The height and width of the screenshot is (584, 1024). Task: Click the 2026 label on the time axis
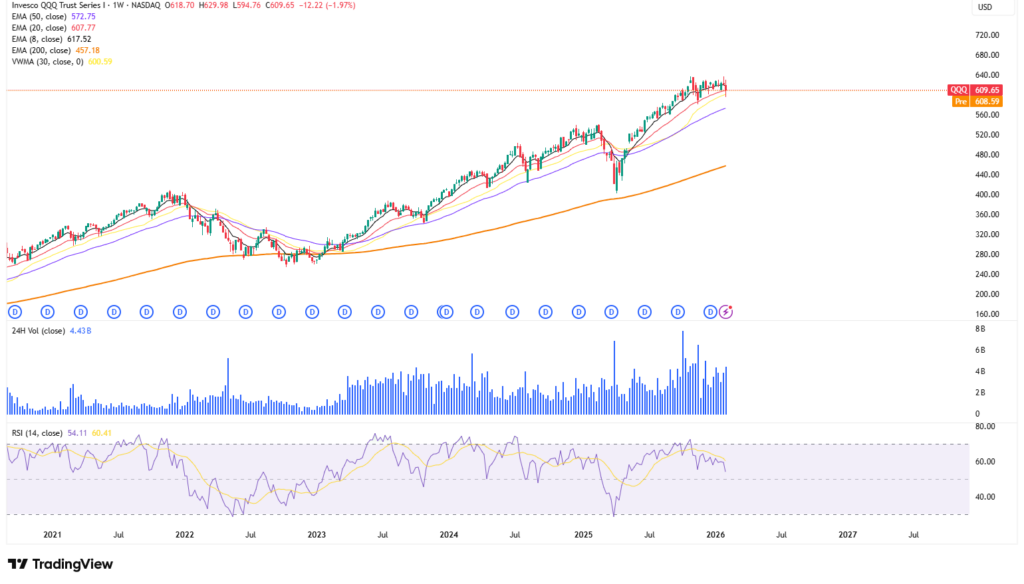click(x=715, y=535)
